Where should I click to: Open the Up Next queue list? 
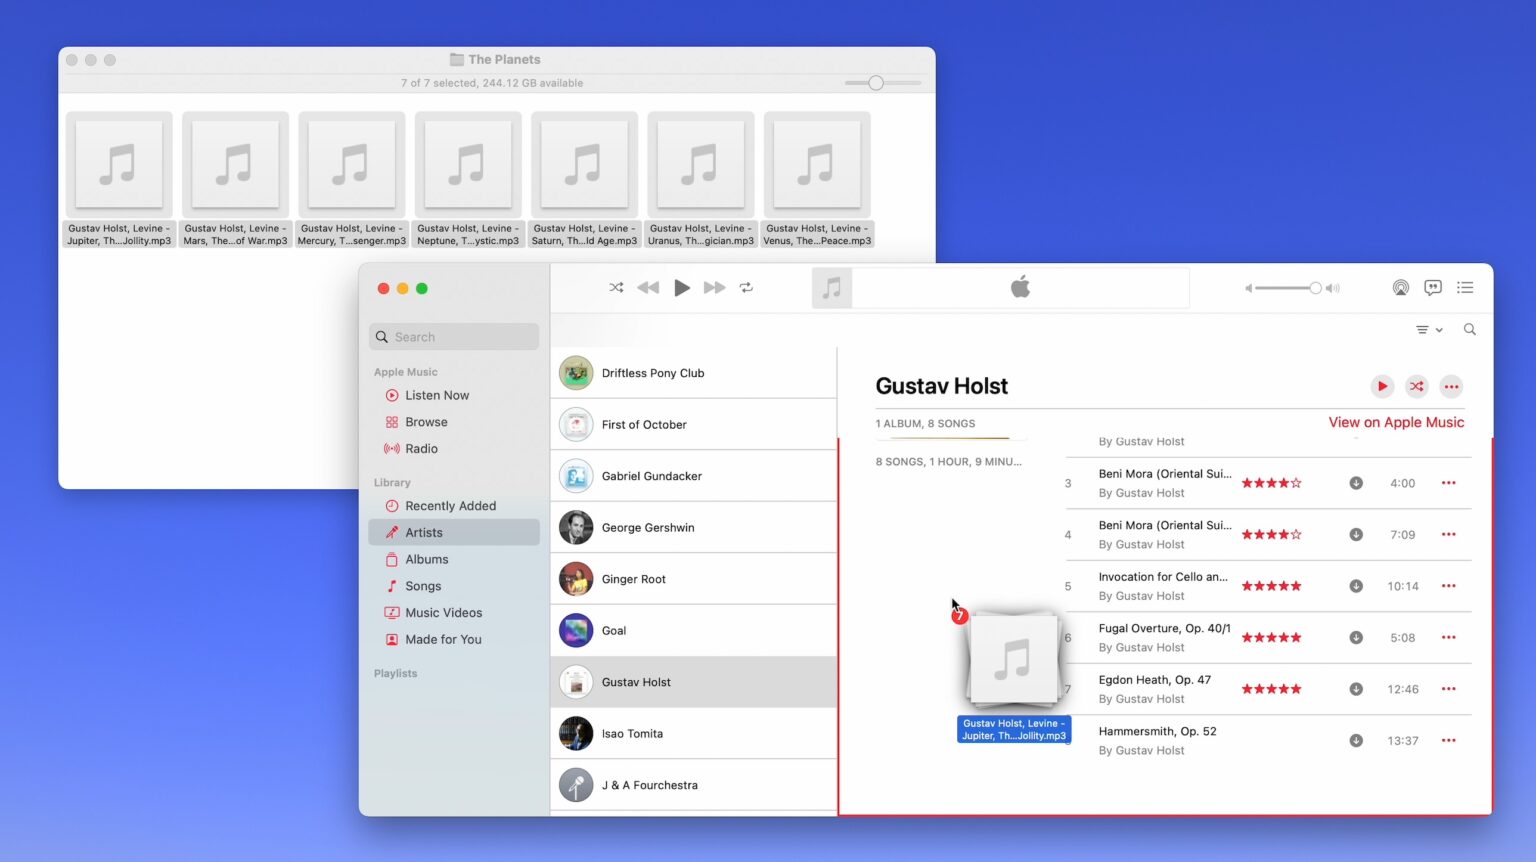tap(1465, 287)
